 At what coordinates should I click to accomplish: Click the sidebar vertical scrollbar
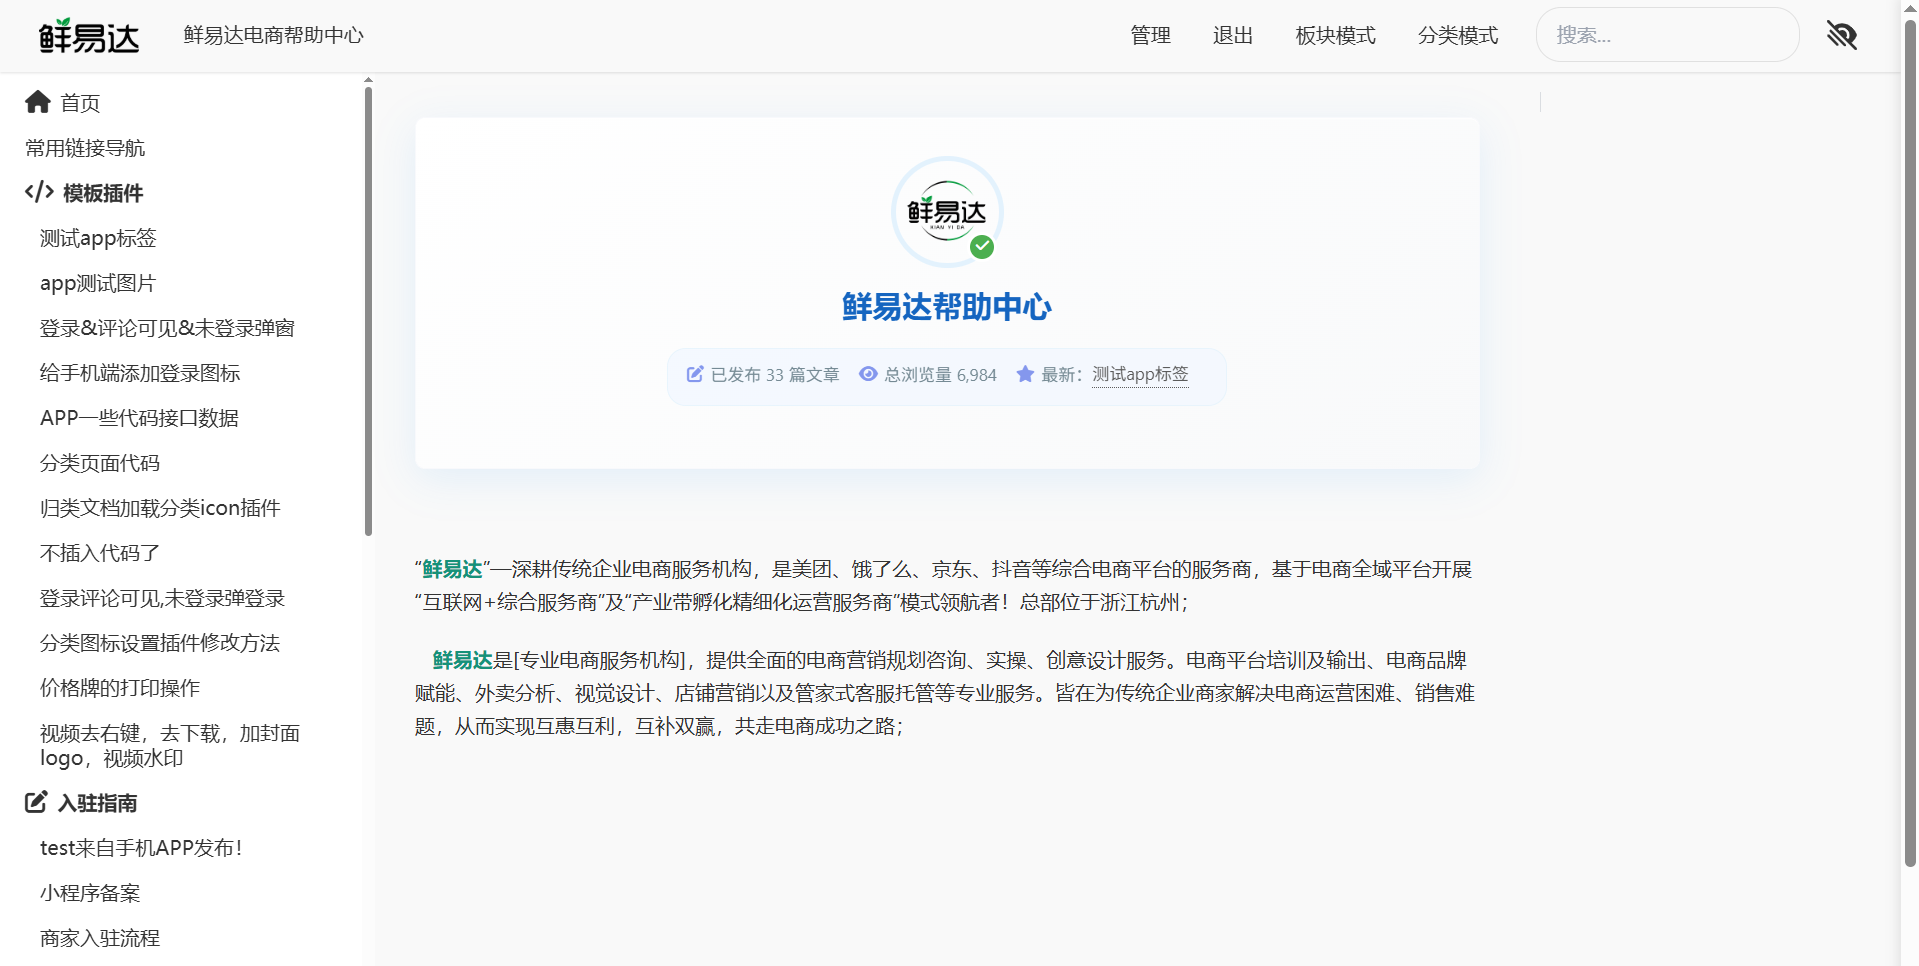click(368, 310)
